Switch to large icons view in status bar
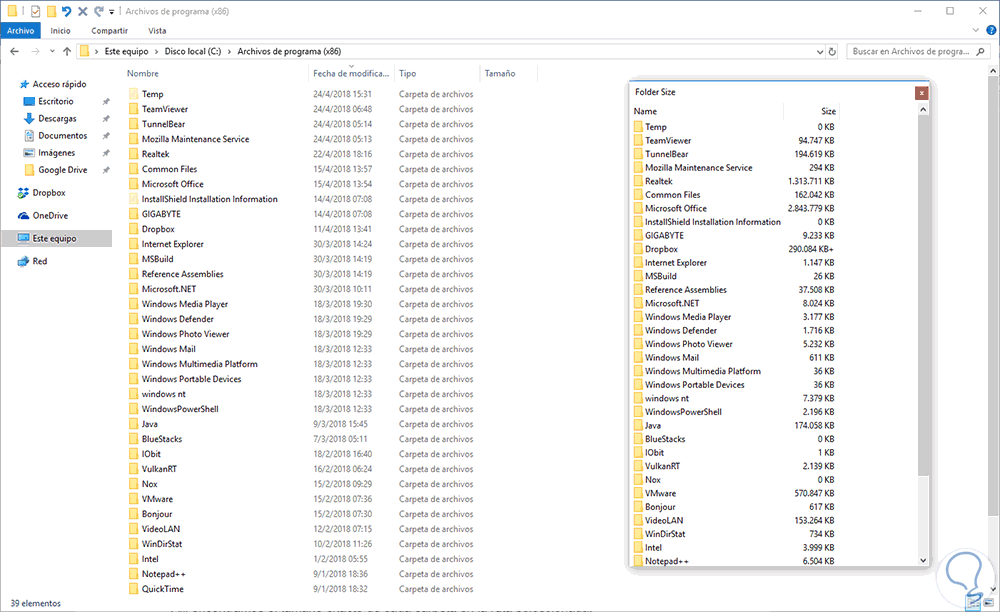 989,602
